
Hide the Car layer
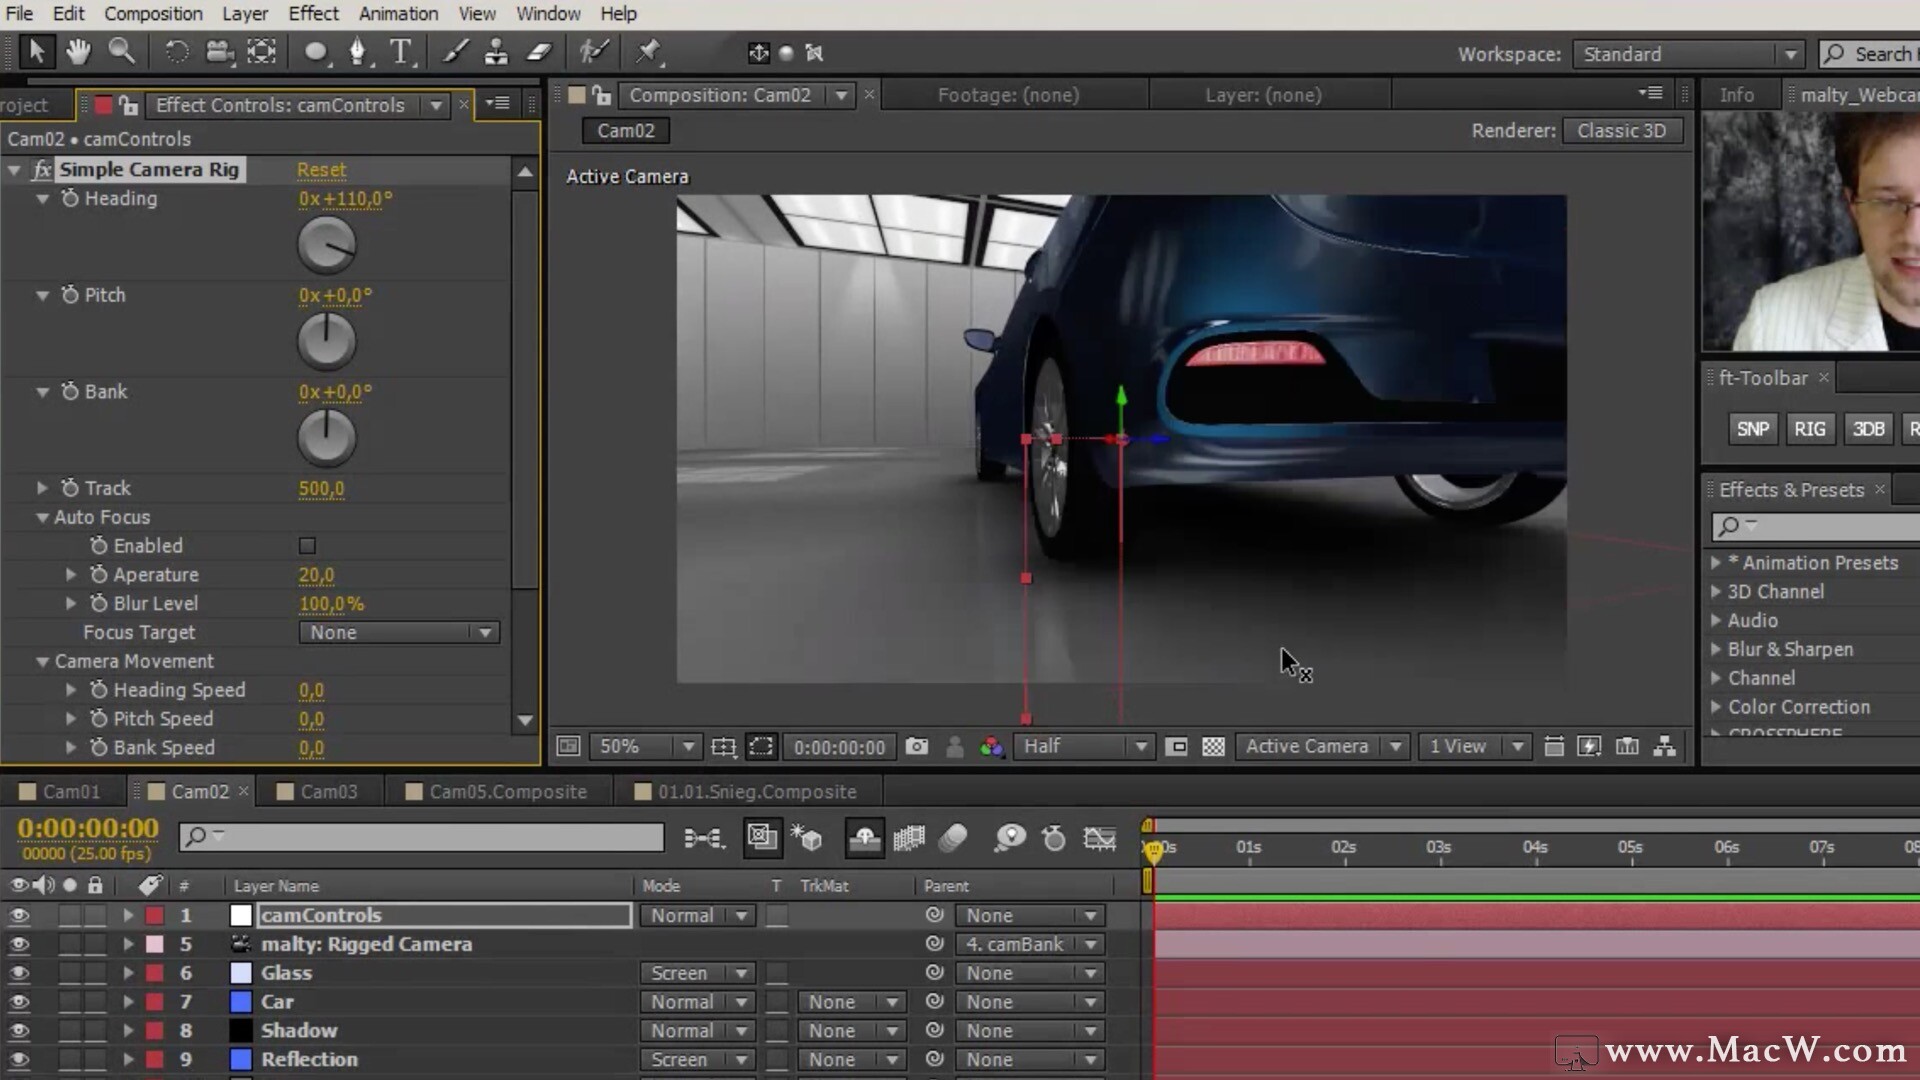tap(19, 1002)
